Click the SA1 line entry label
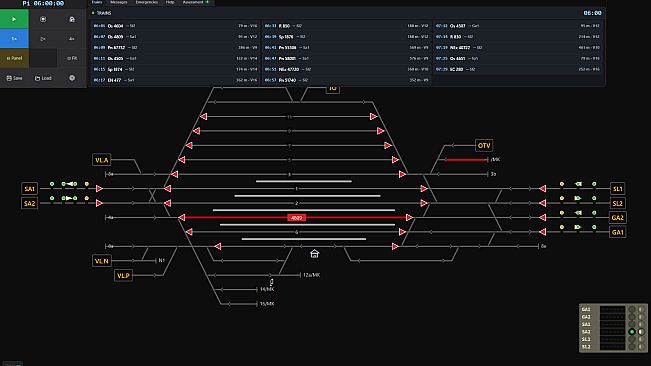 pyautogui.click(x=29, y=189)
